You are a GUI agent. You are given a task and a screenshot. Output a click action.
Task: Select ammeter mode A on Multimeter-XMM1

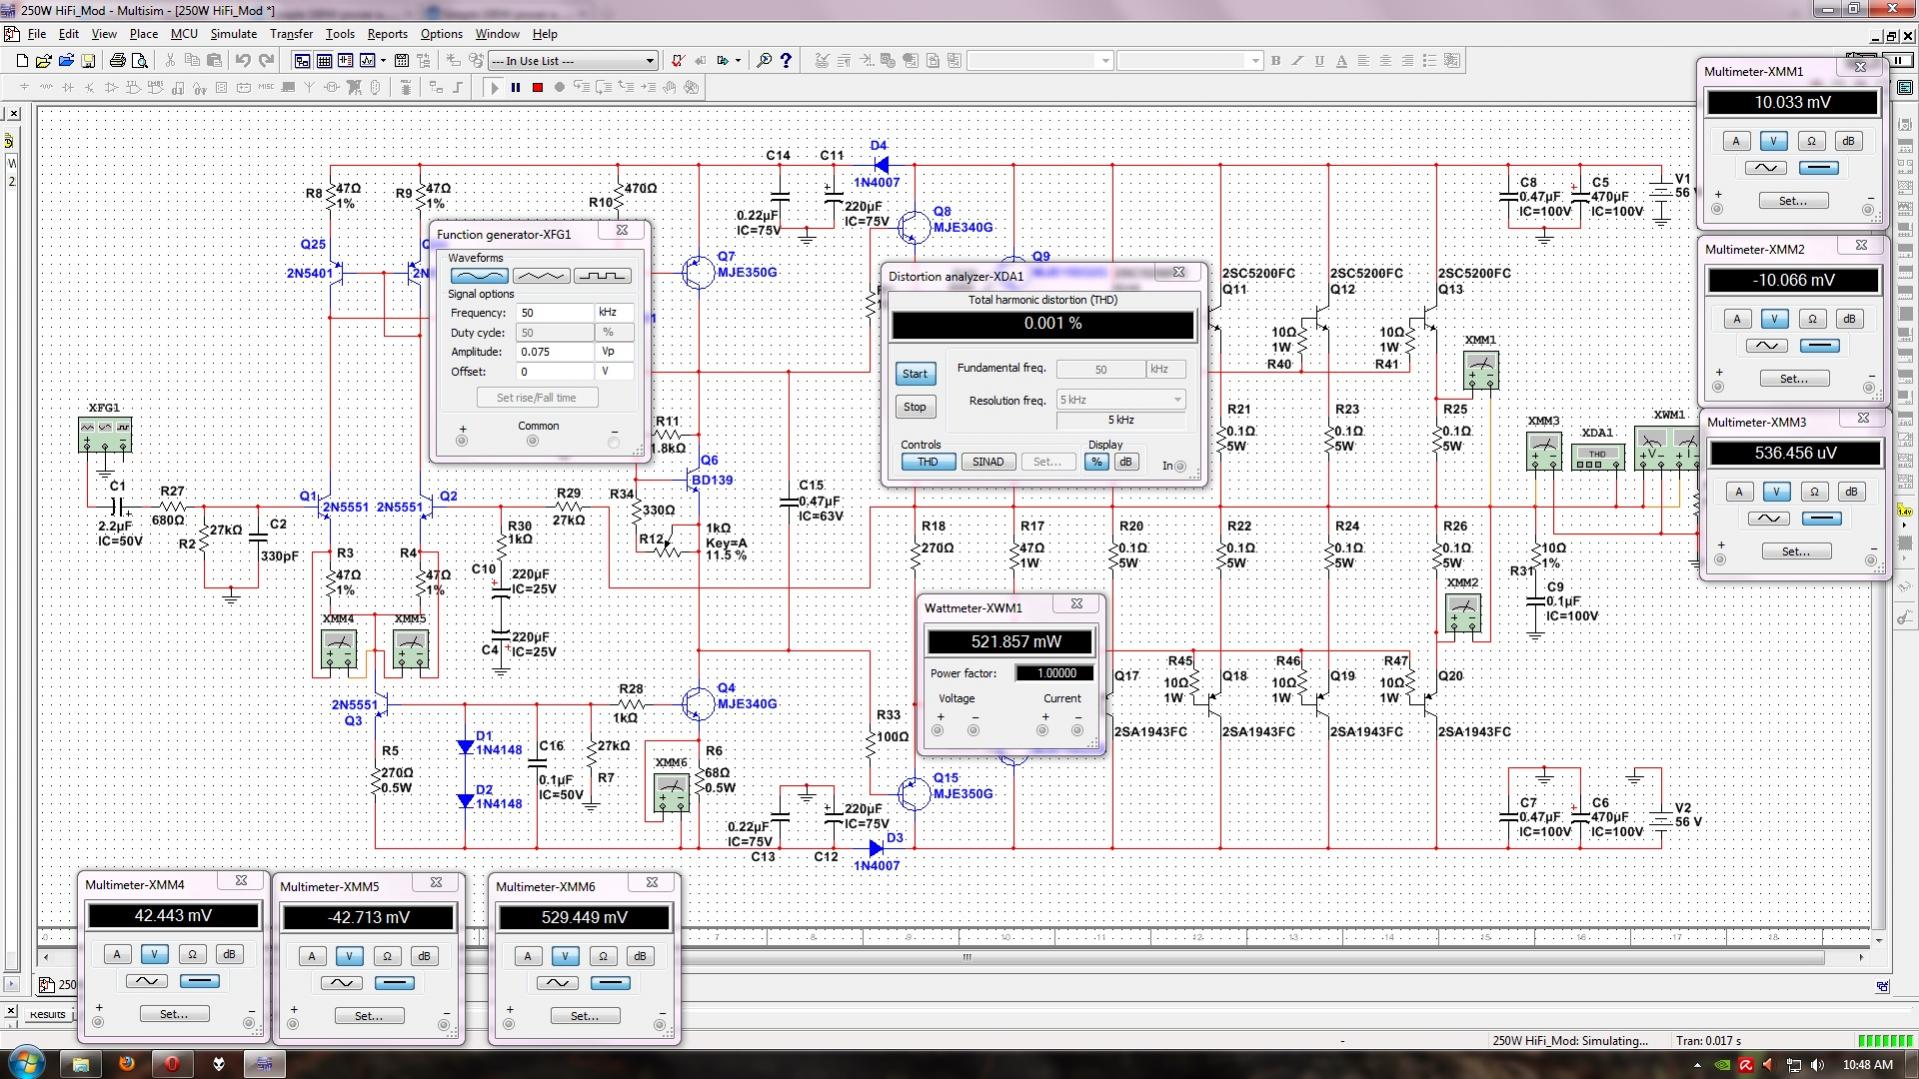(x=1736, y=141)
